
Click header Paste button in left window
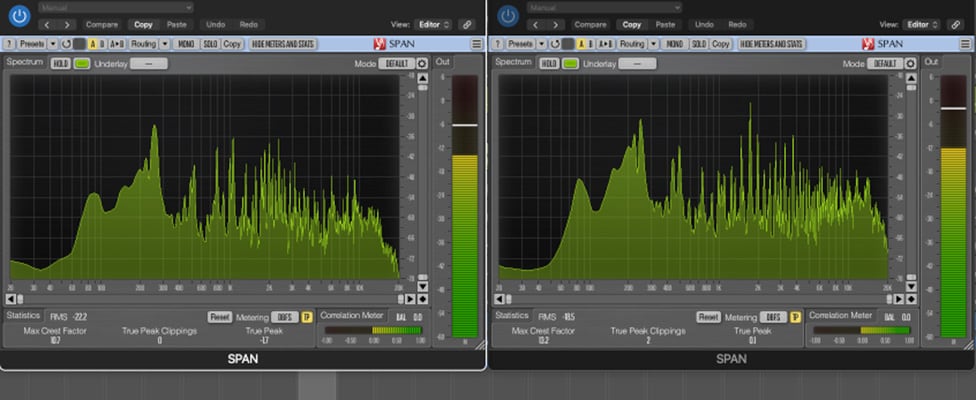[177, 25]
